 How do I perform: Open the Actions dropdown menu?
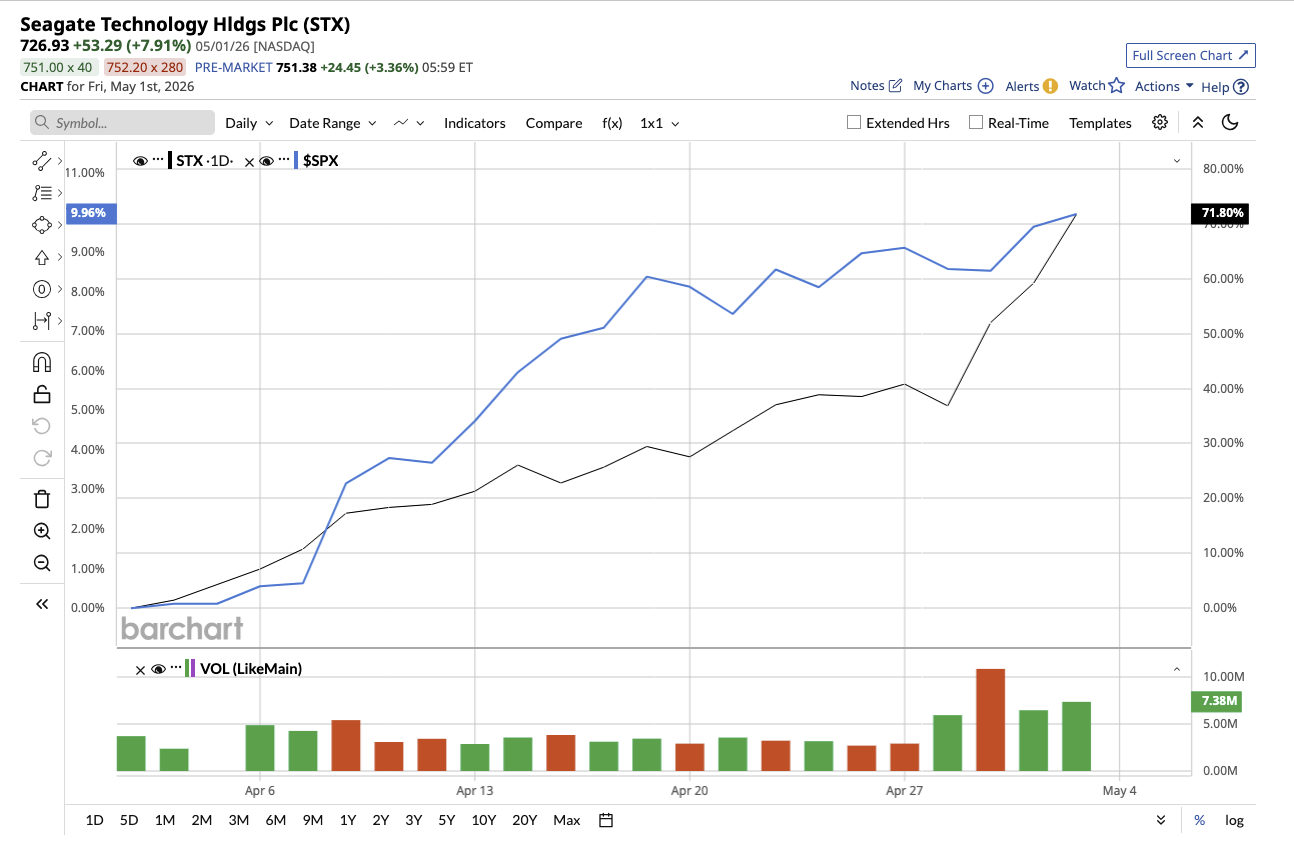click(1164, 86)
